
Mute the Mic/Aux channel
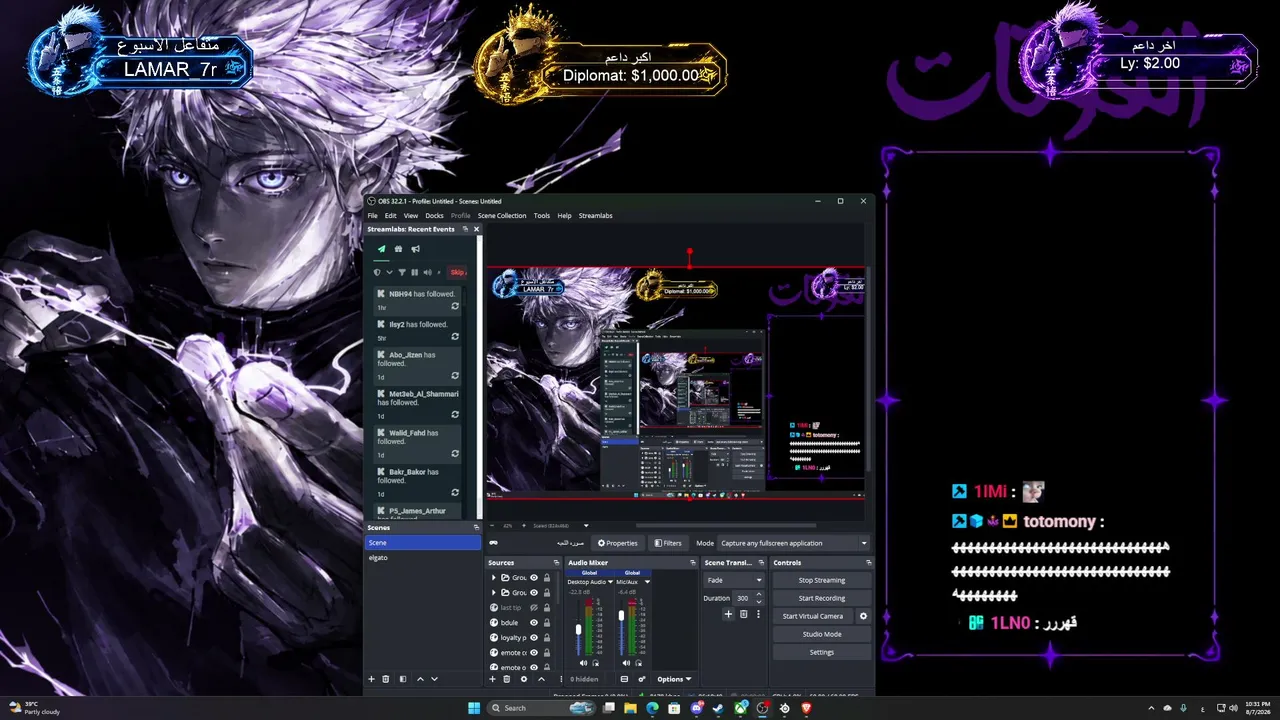[626, 663]
